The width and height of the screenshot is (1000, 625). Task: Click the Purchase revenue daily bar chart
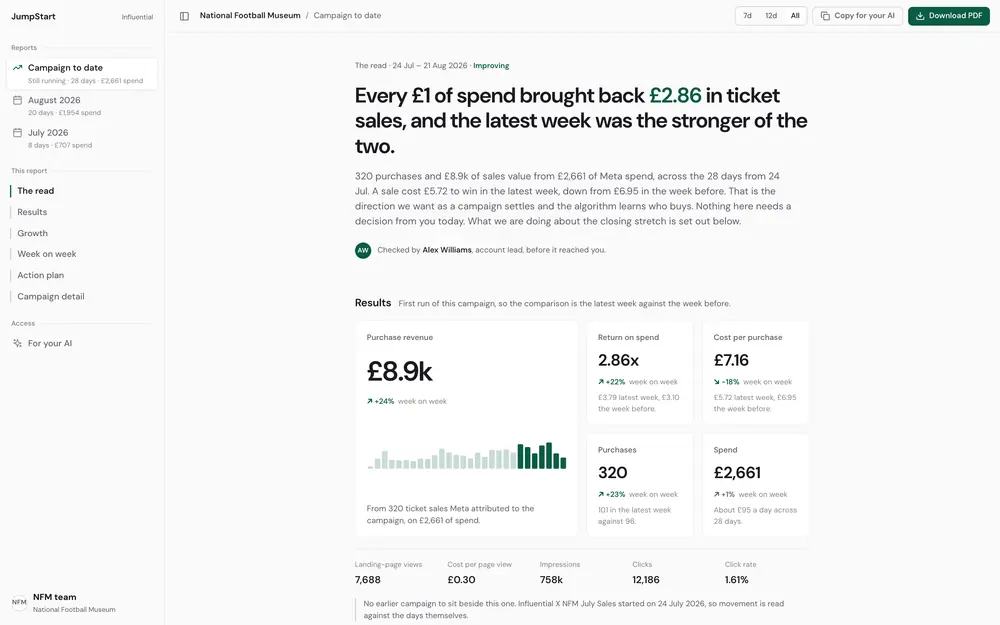point(467,455)
